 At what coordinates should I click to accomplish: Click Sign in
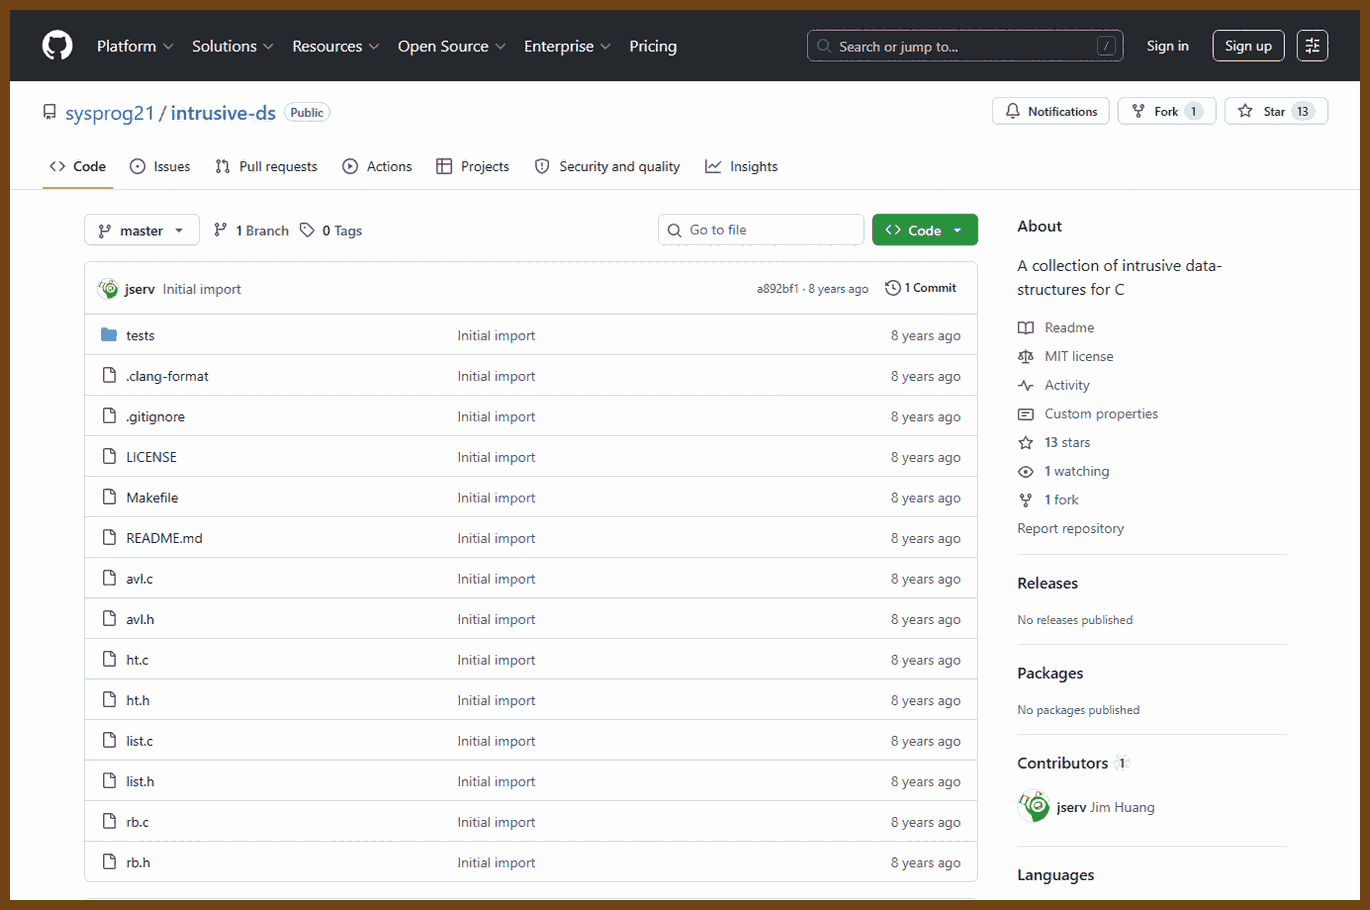pos(1168,46)
